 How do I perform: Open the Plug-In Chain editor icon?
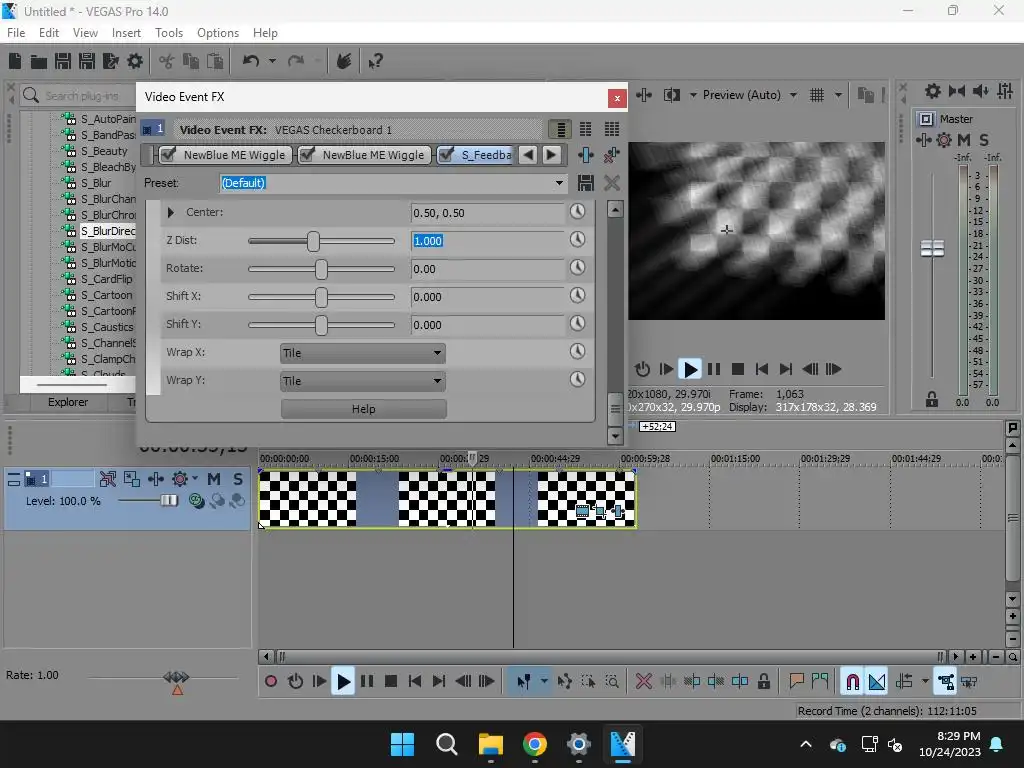point(586,155)
